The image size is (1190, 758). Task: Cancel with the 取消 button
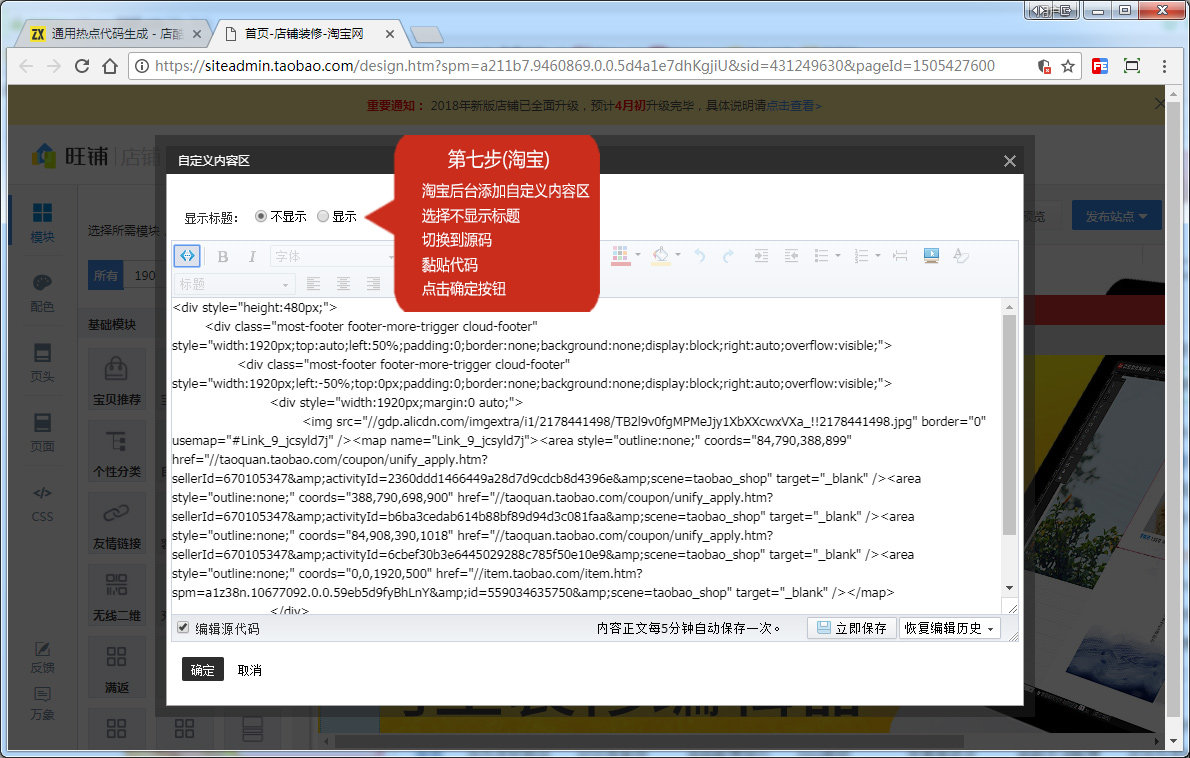(x=250, y=670)
